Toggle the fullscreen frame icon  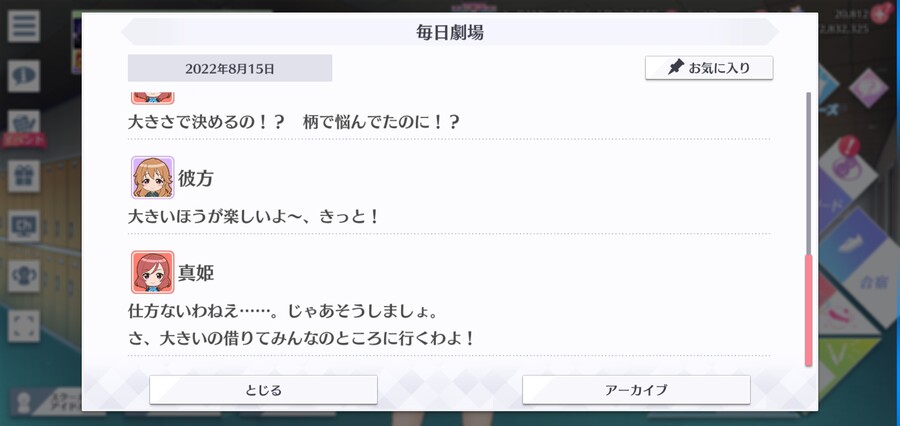pos(24,326)
